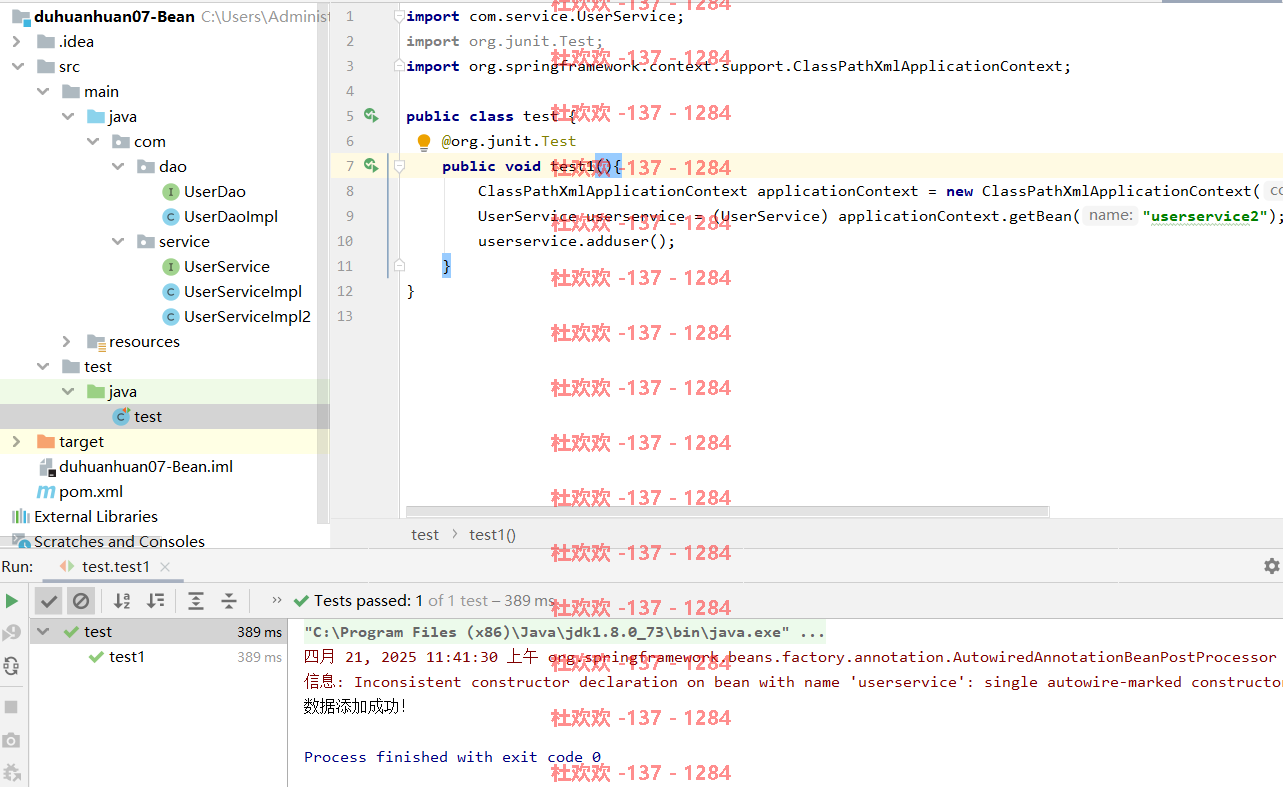Viewport: 1283px width, 787px height.
Task: Select test class under test/java folder
Action: point(148,417)
